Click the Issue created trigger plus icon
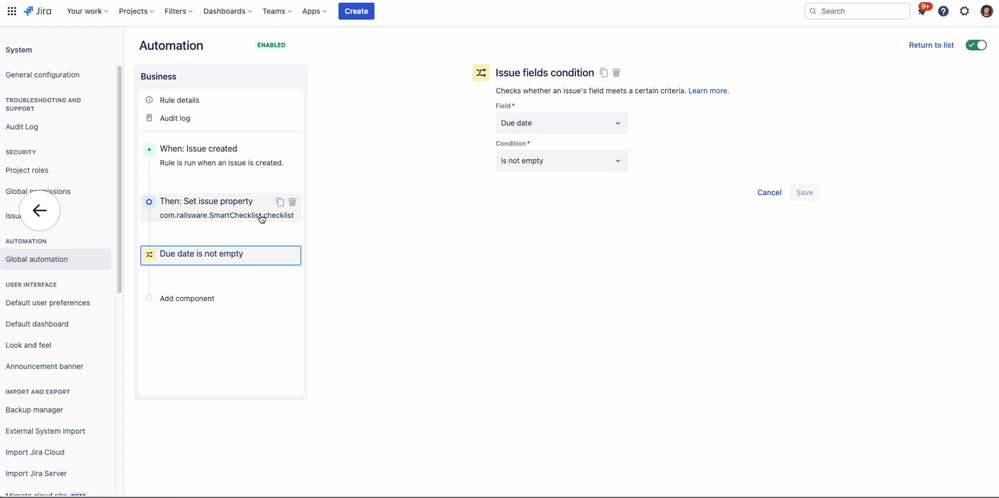This screenshot has height=498, width=999. point(149,150)
